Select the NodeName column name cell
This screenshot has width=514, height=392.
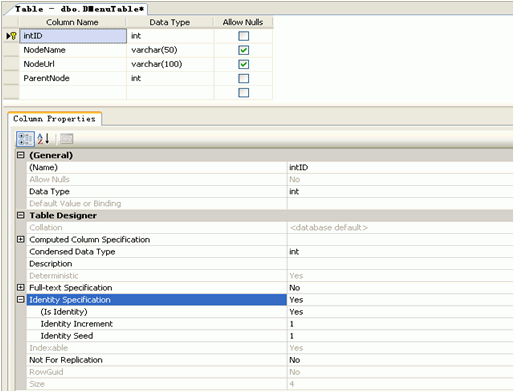(x=73, y=50)
